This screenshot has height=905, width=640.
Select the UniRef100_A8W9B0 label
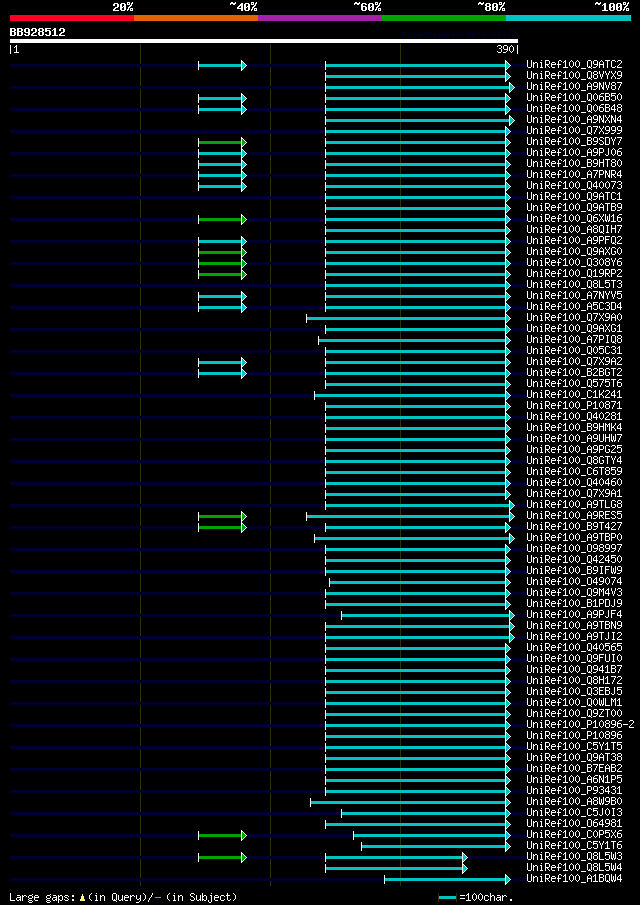574,802
